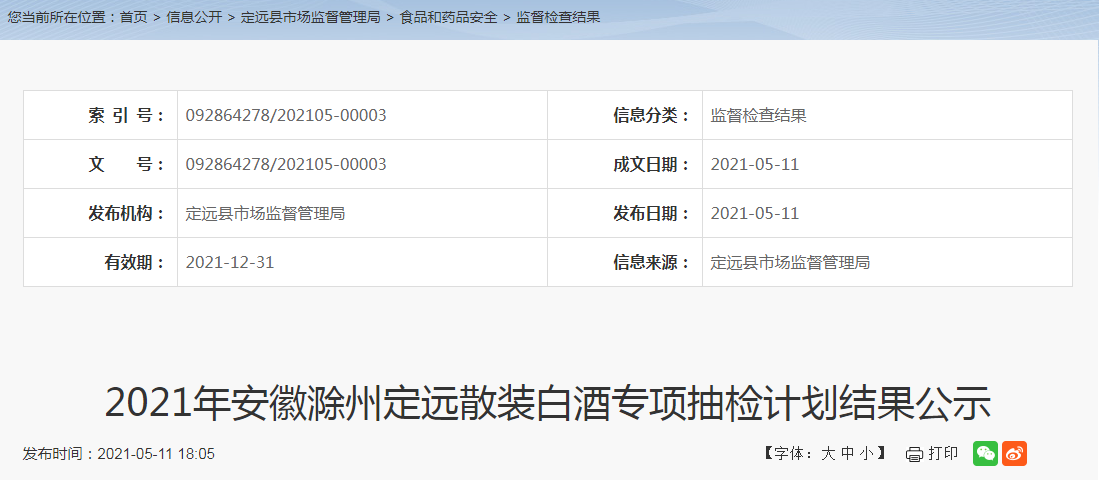Select the 信息来源 value 定远县市场监督管理局

(790, 262)
